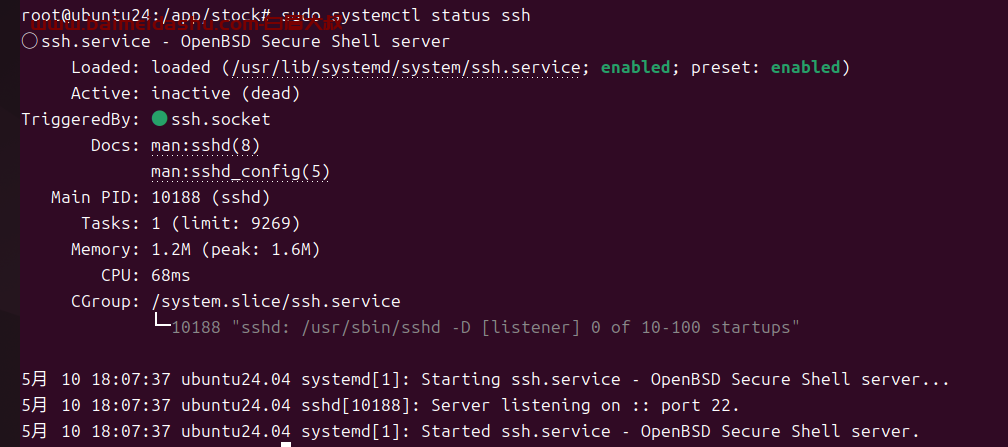Click the hollow circle status indicator before ssh.service
Image resolution: width=1008 pixels, height=447 pixels.
pos(30,42)
